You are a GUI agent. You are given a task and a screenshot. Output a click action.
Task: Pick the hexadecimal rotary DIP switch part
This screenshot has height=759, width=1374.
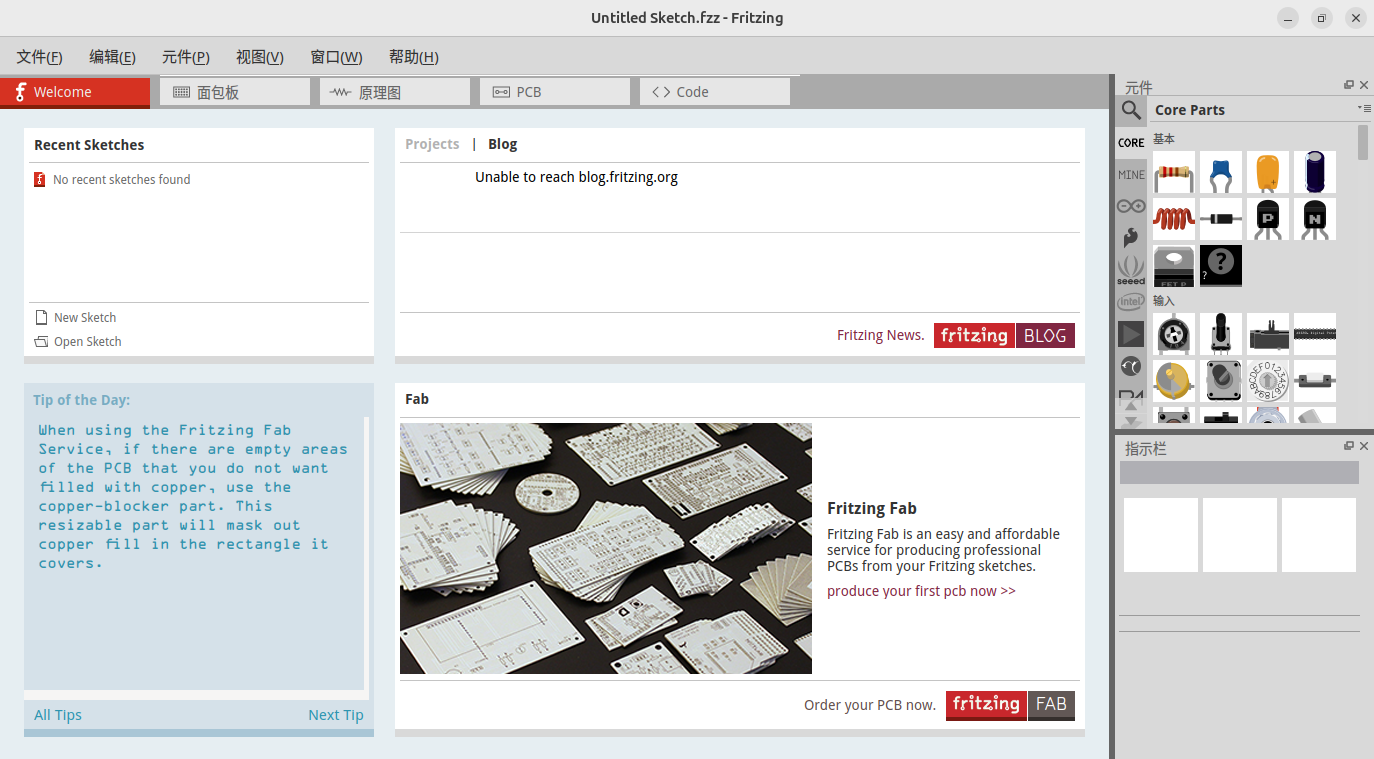click(1268, 381)
